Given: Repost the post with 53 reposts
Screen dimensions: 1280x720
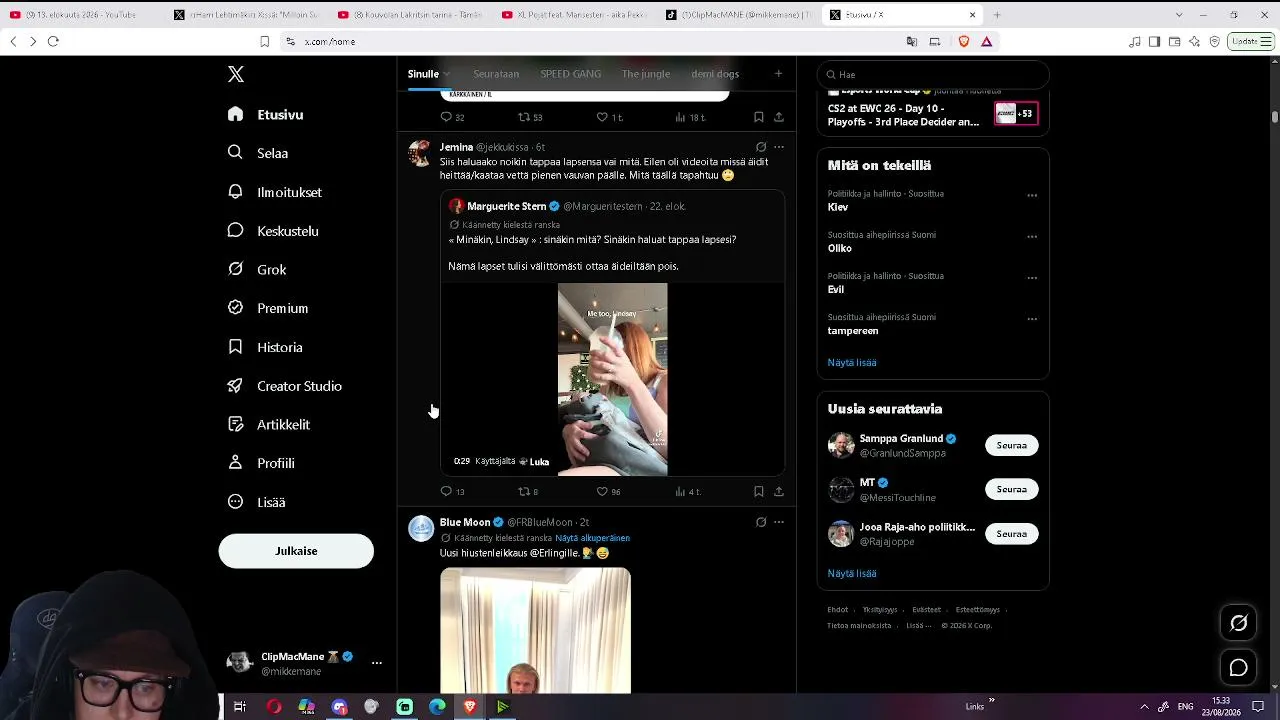Looking at the screenshot, I should (x=530, y=117).
